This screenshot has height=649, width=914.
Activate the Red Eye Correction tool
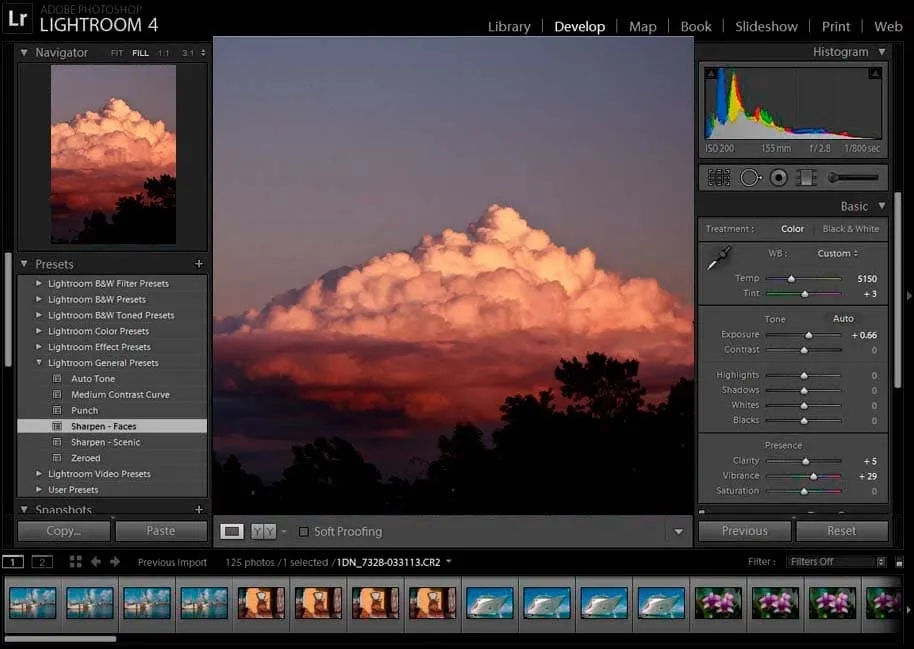pyautogui.click(x=778, y=178)
